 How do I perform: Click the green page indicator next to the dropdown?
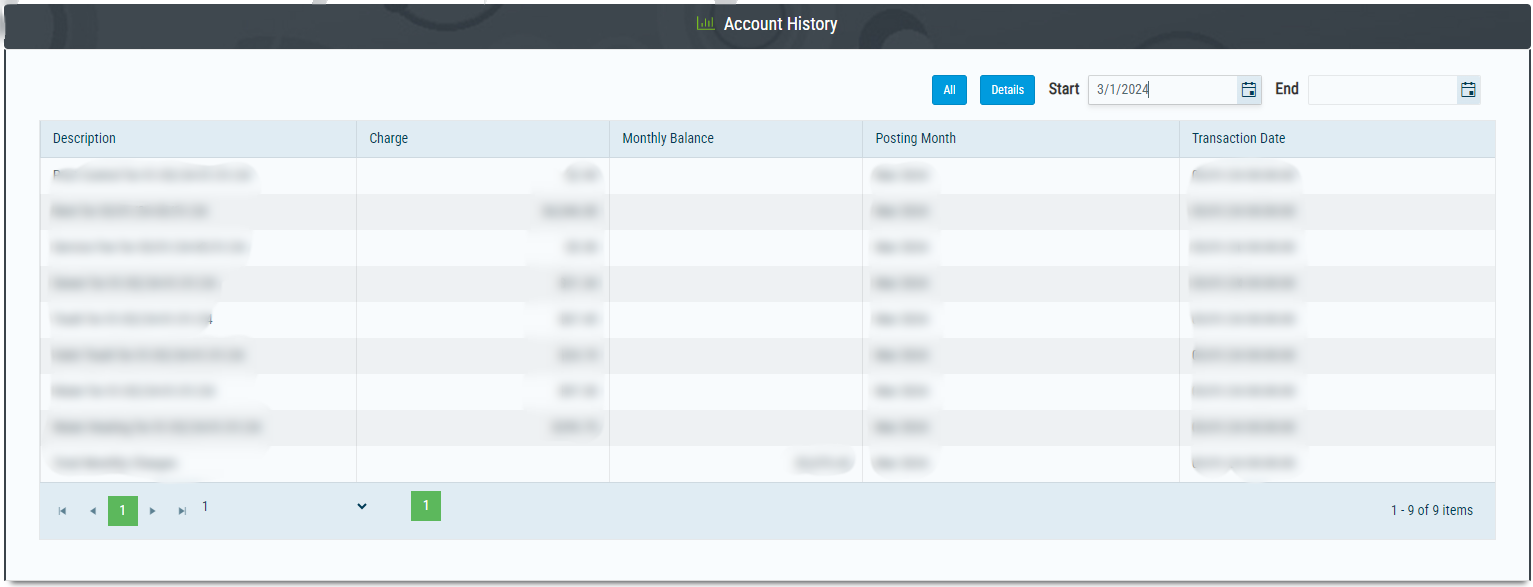click(426, 506)
